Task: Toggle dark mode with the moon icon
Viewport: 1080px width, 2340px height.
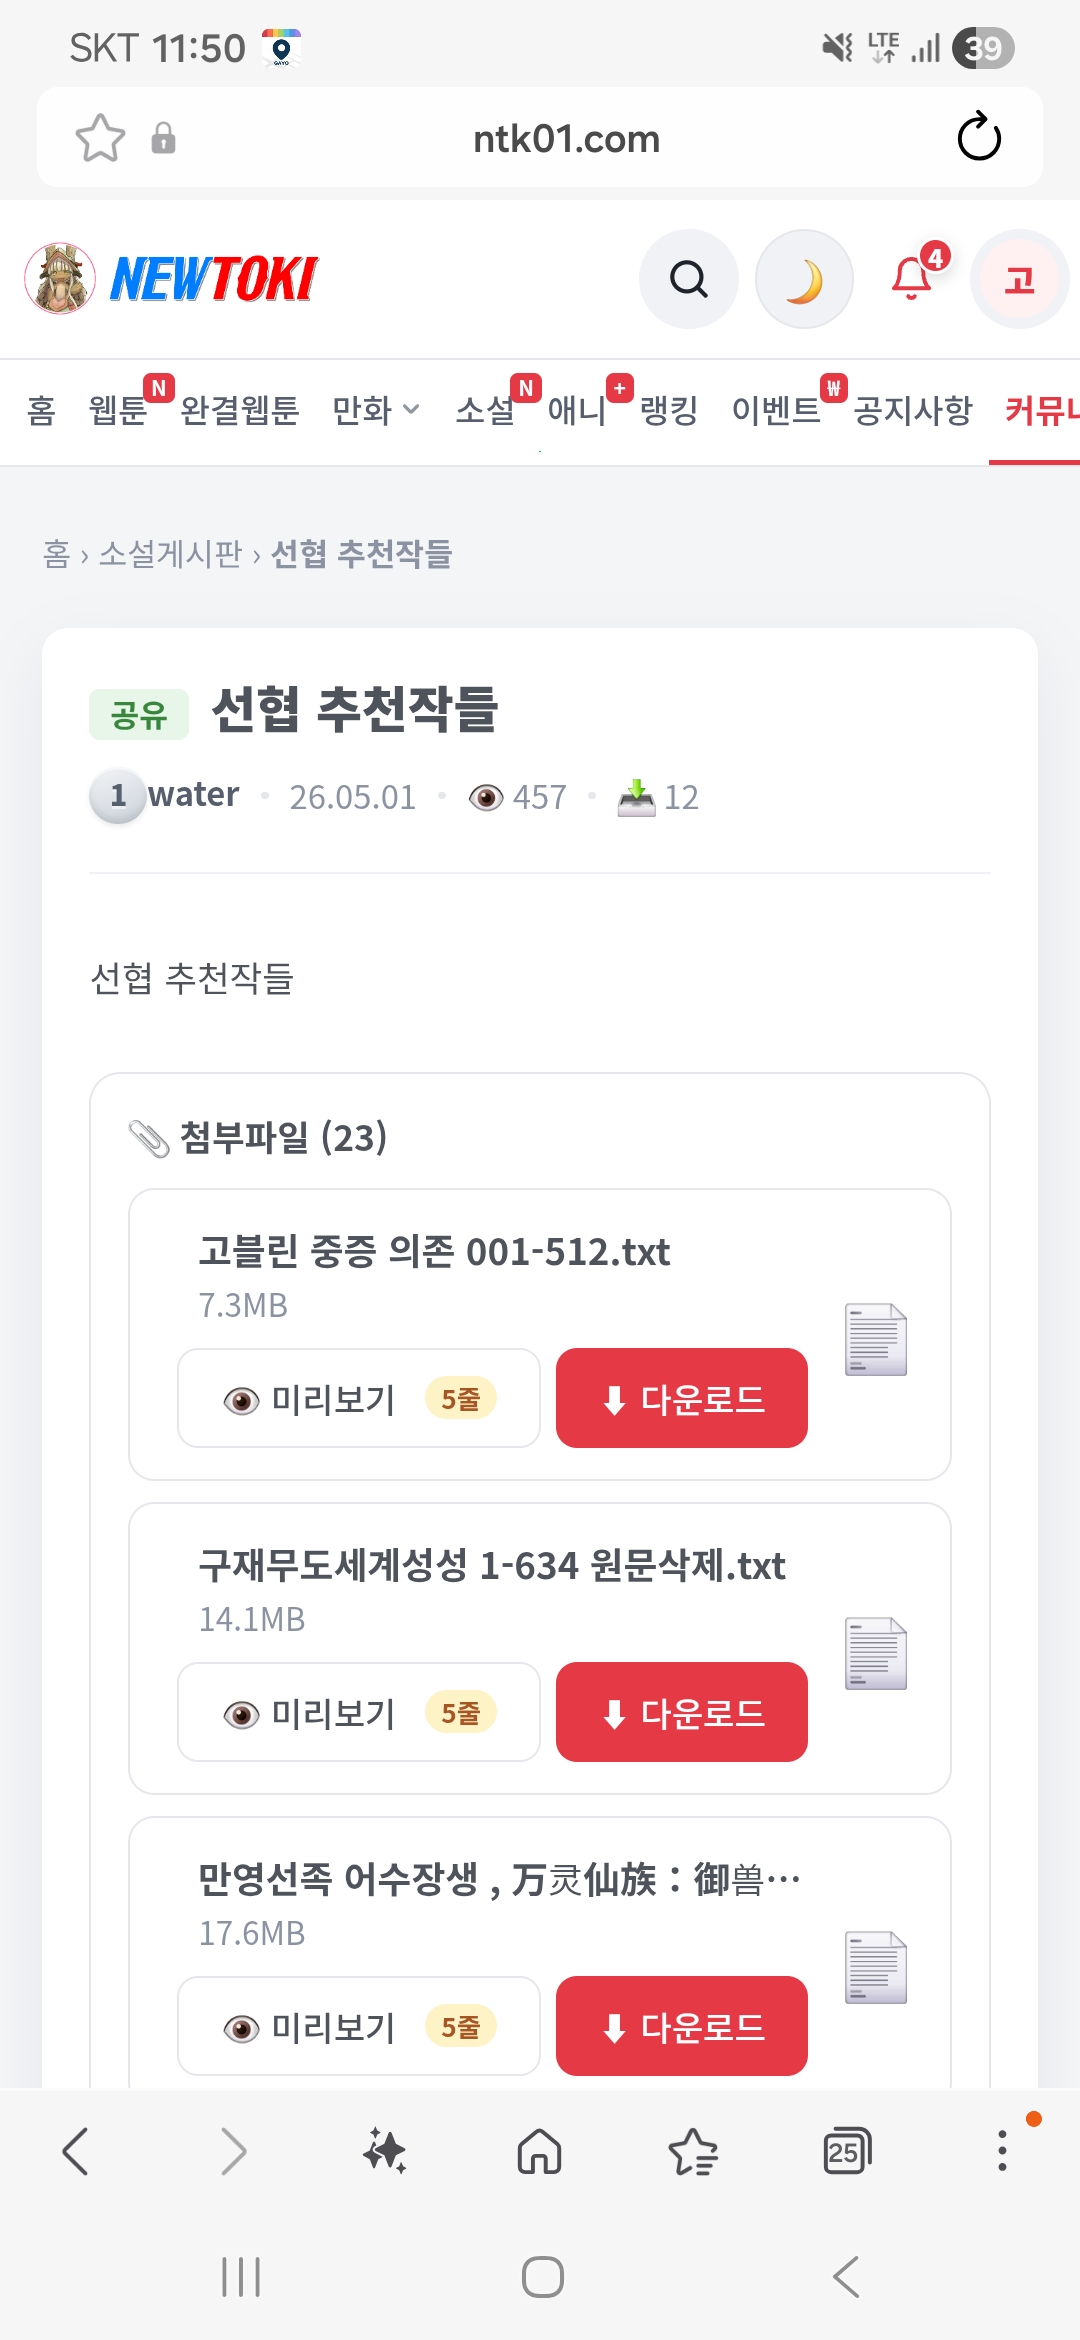Action: [x=804, y=279]
